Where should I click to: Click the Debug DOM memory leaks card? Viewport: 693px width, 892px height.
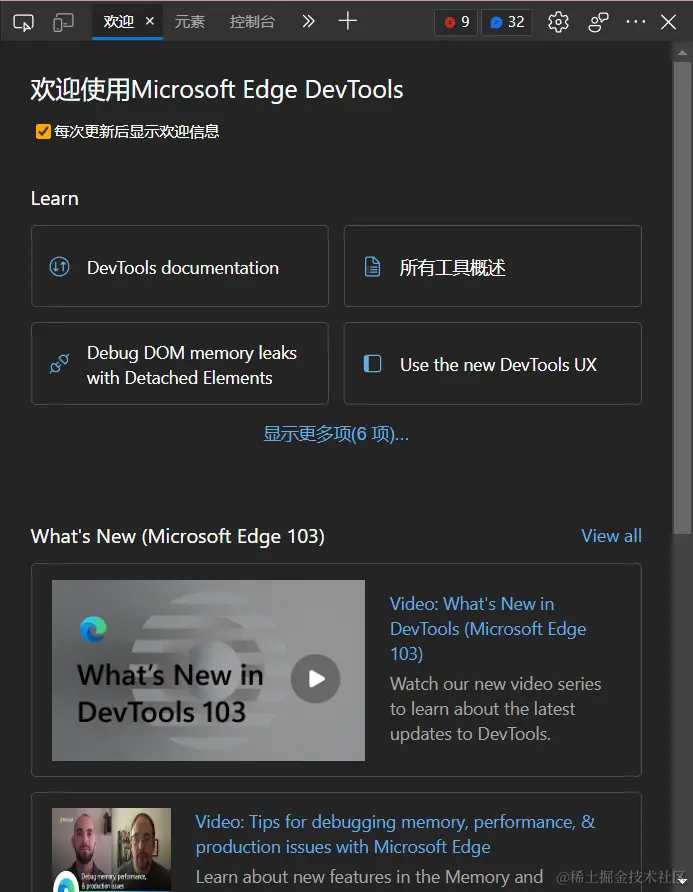pos(180,363)
